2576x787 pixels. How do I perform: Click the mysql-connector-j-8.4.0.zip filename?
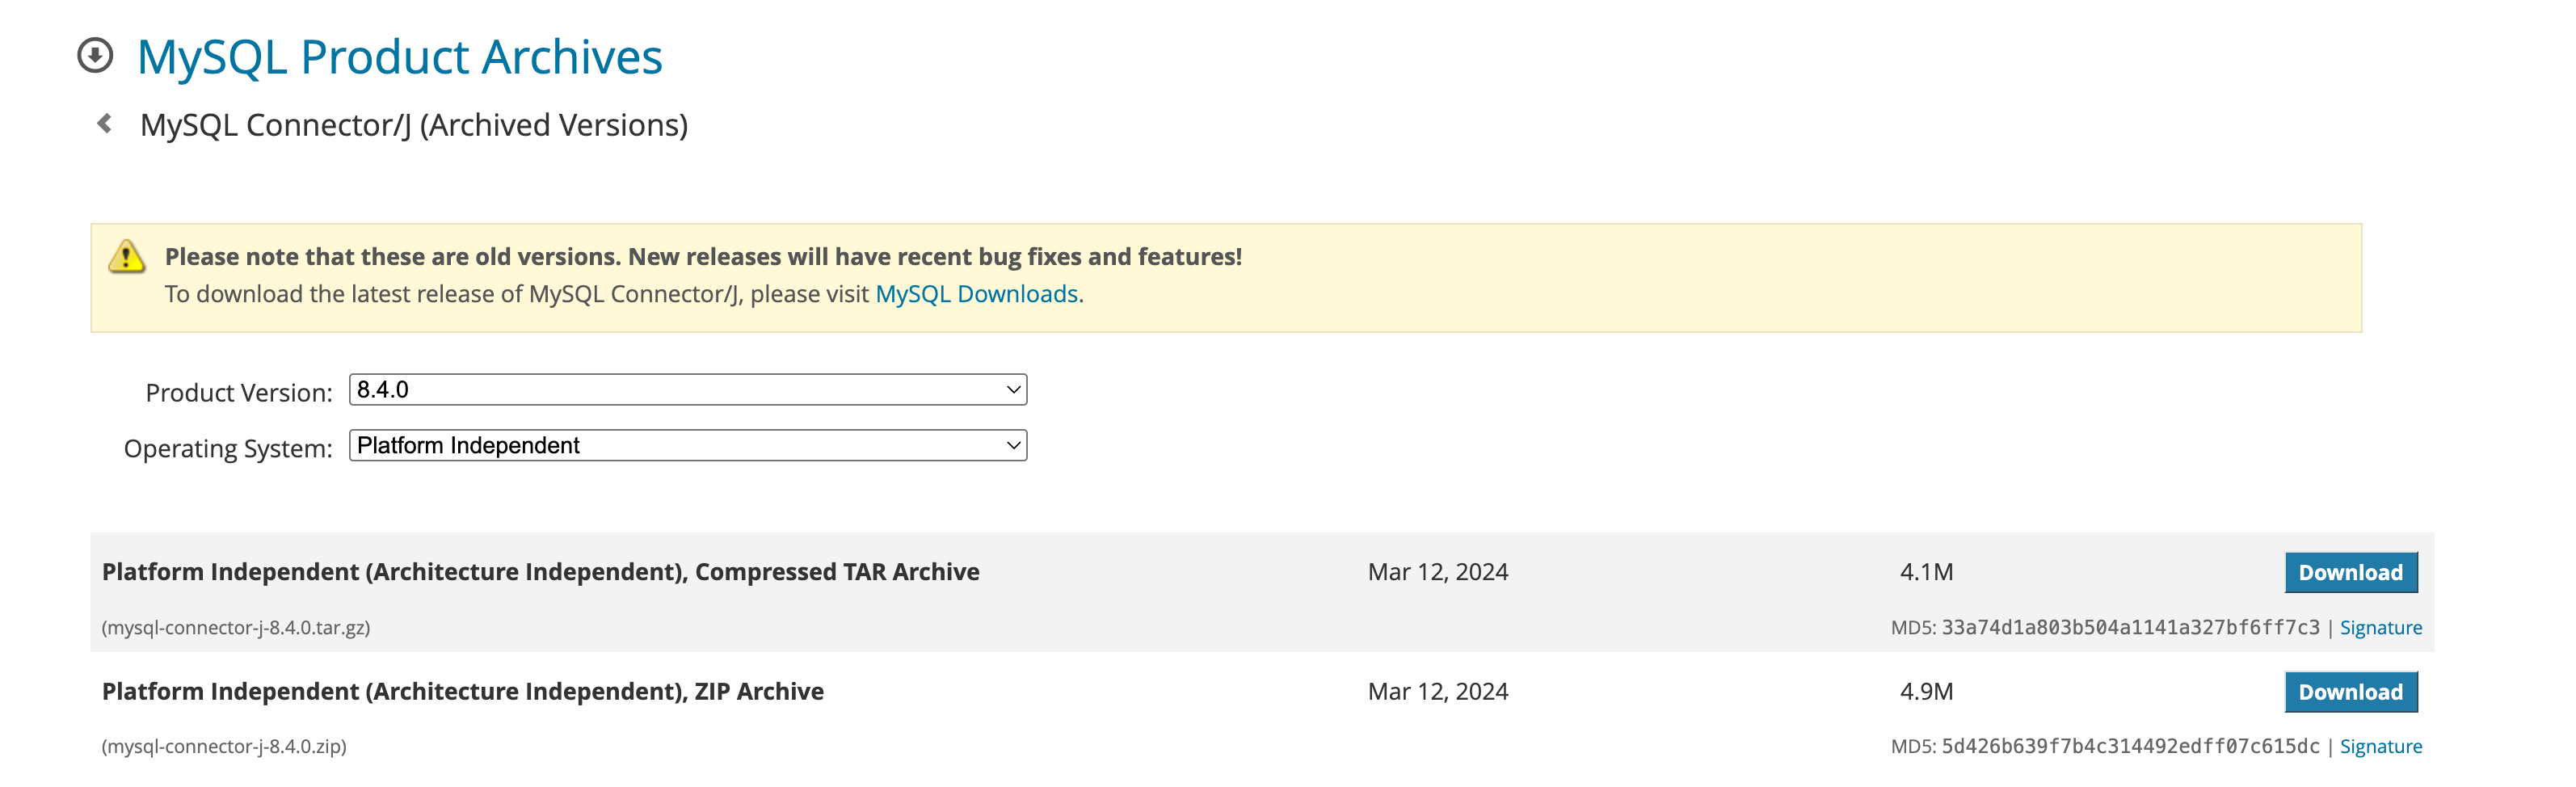[x=224, y=747]
